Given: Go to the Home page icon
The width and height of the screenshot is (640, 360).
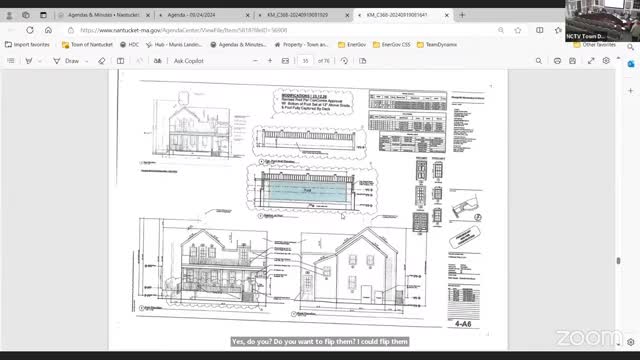Looking at the screenshot, I should coord(48,30).
